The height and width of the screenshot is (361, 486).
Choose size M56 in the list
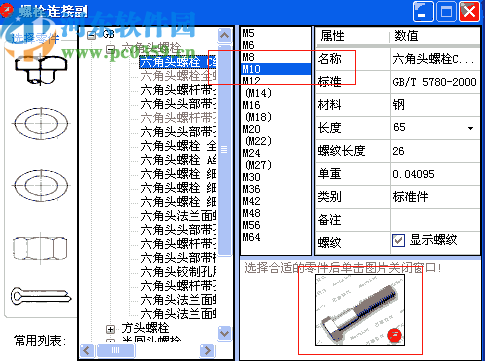251,225
